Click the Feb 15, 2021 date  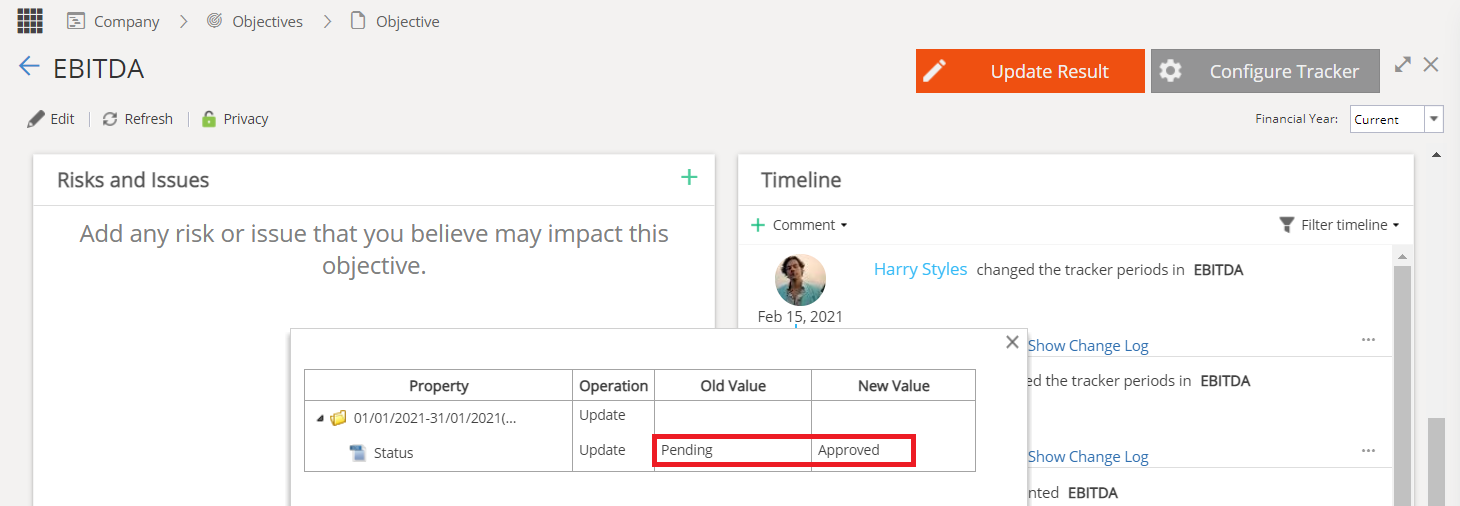[800, 316]
